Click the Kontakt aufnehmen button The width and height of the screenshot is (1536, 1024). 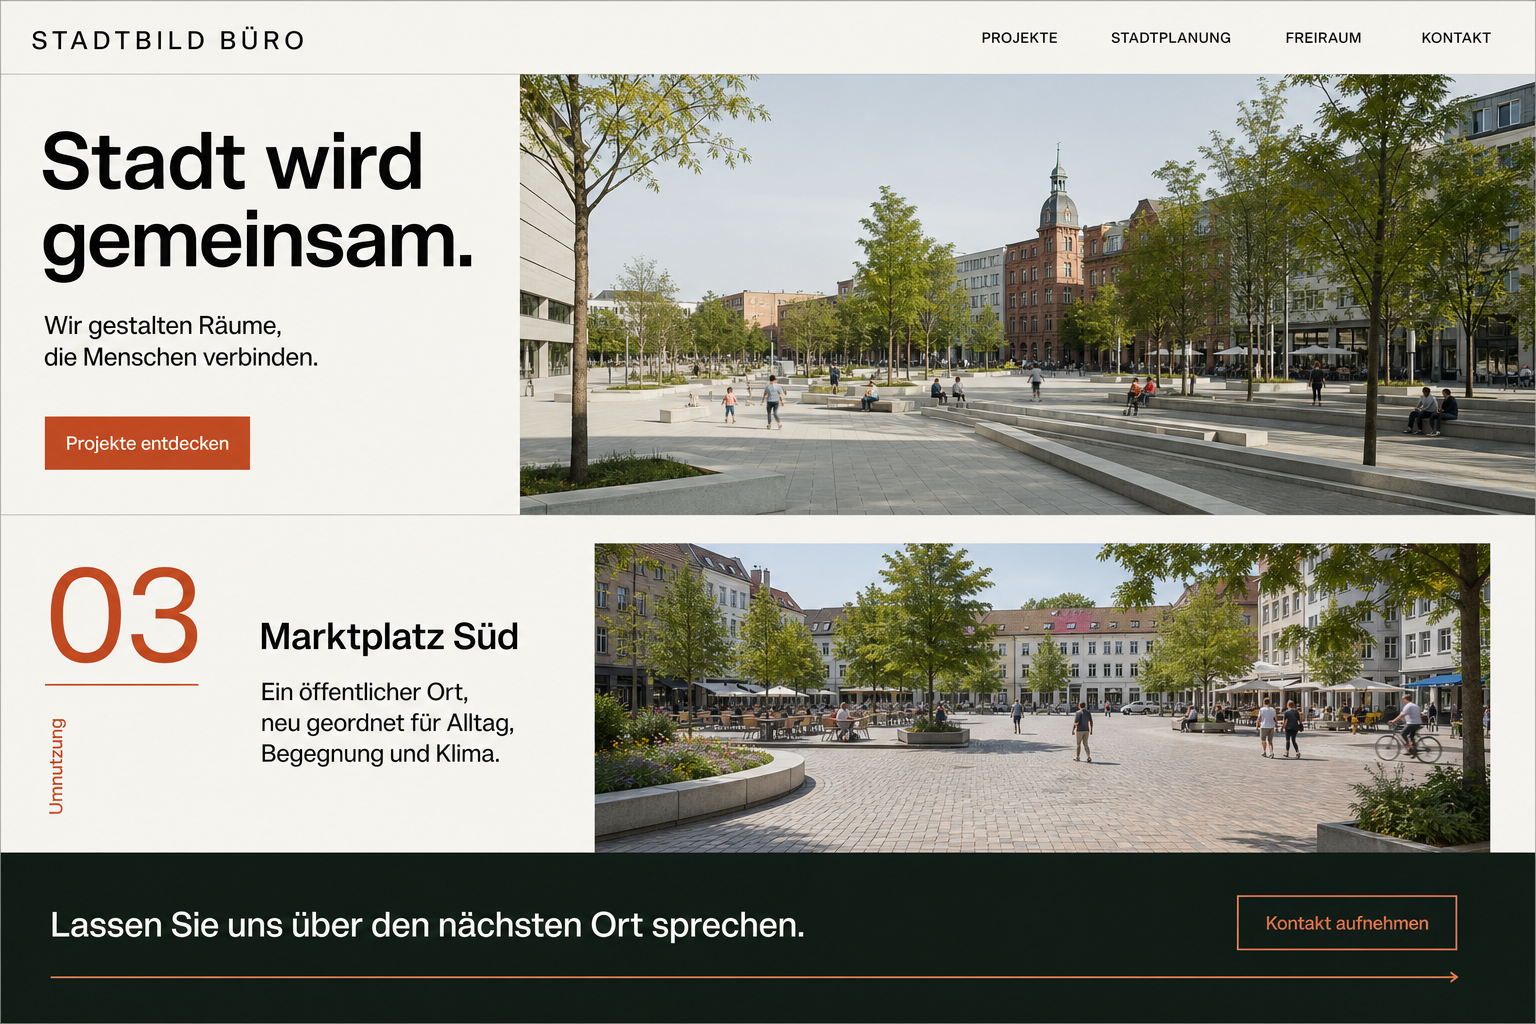point(1347,923)
